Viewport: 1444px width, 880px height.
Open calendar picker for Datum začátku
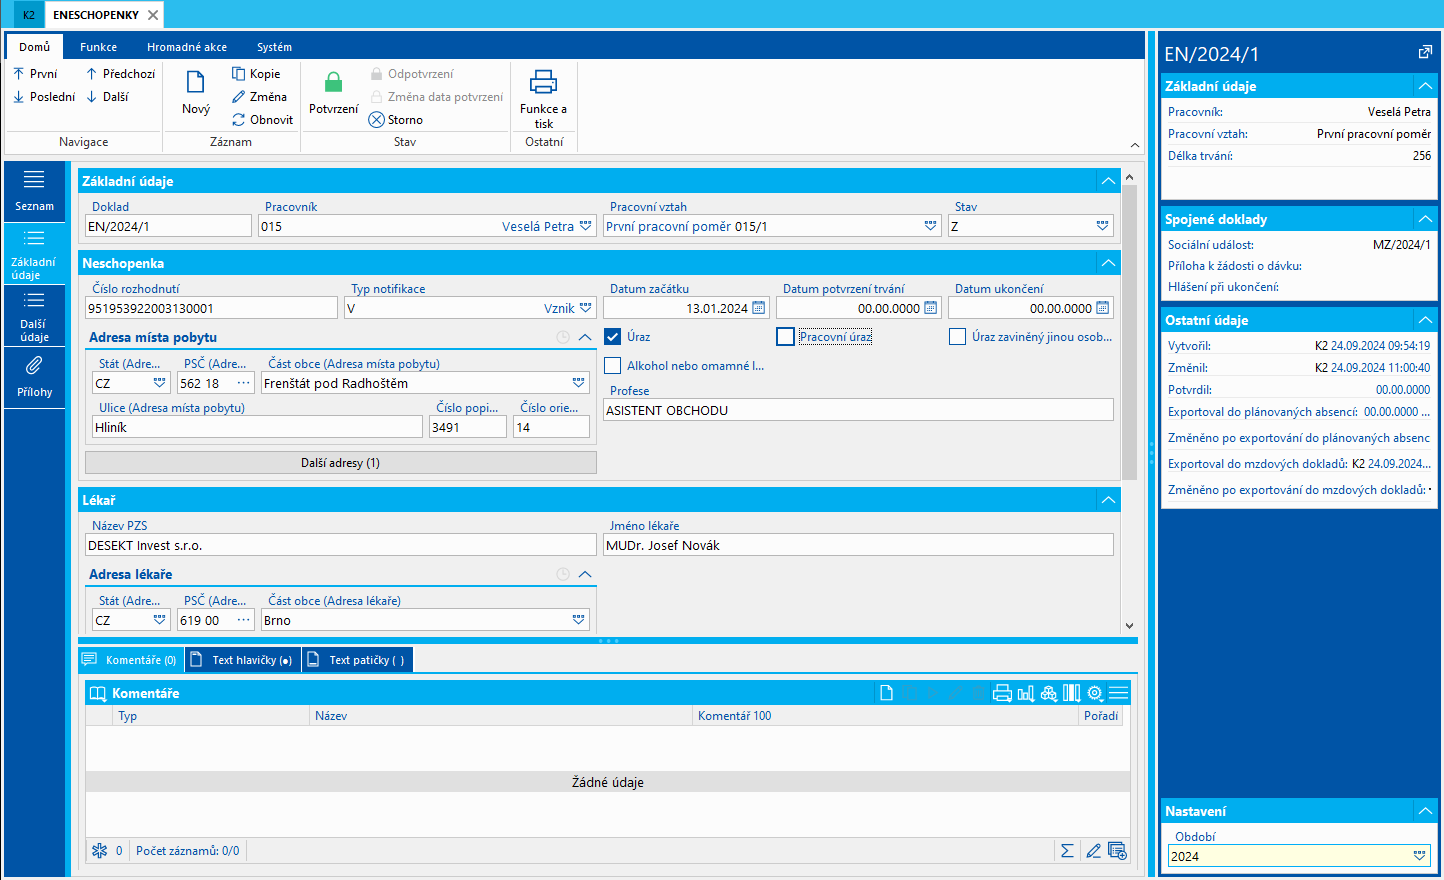(x=759, y=309)
